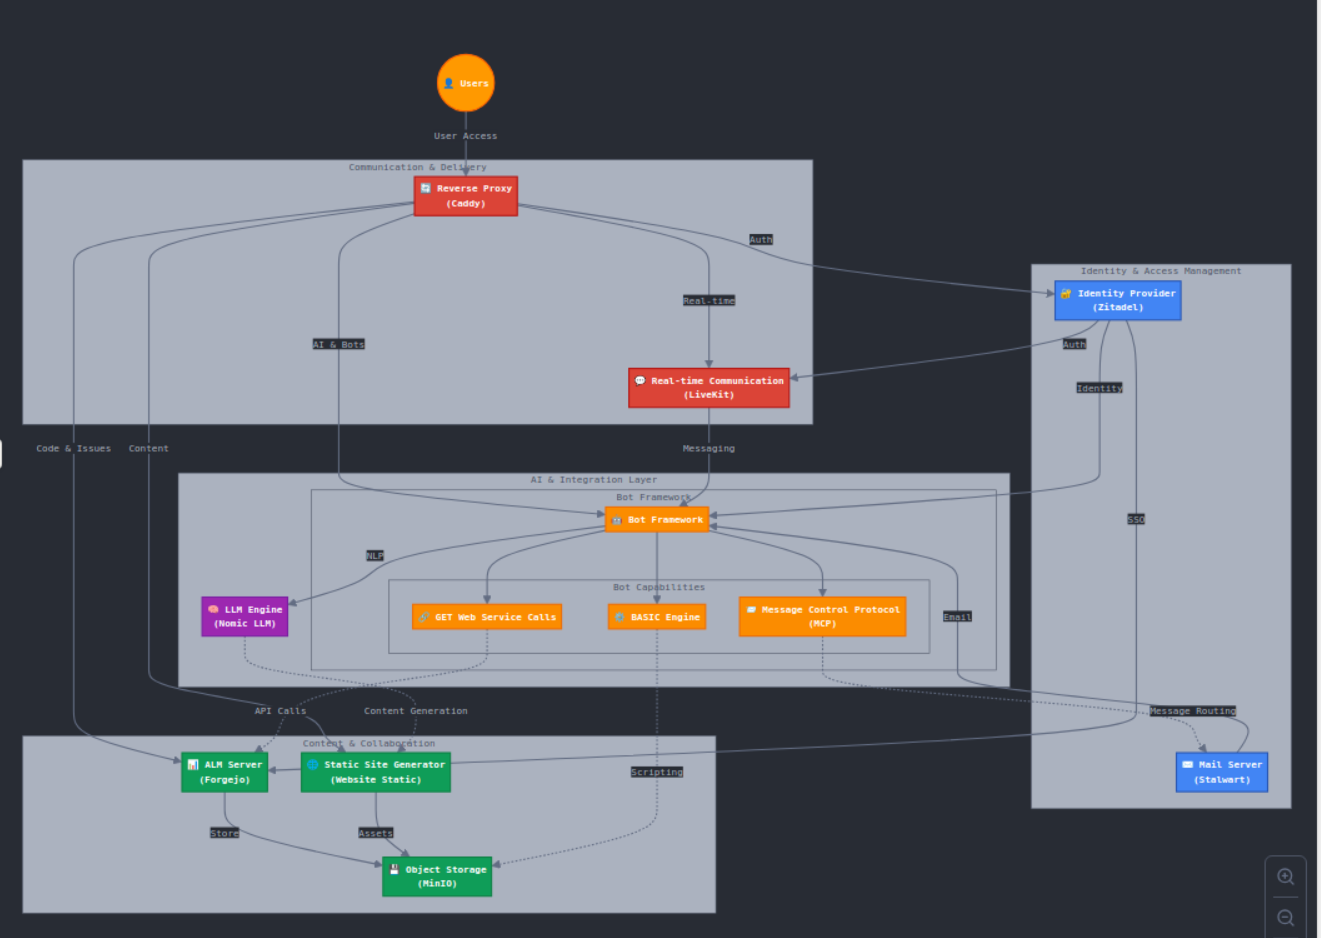This screenshot has width=1321, height=938.
Task: Click the AI & Bots edge label
Action: [x=339, y=344]
